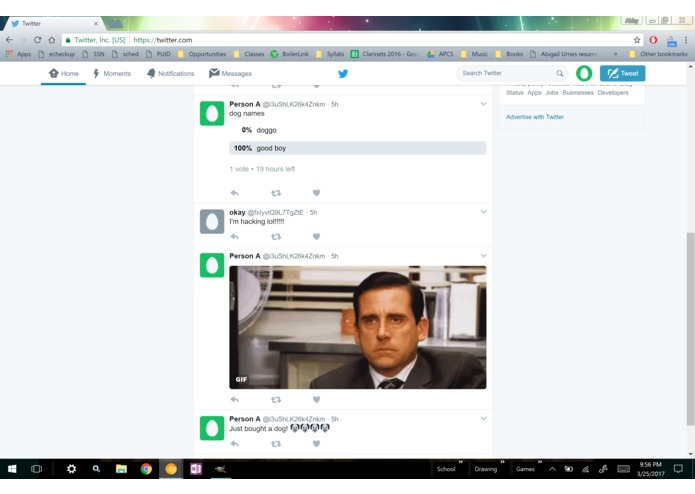Click the page vertical scrollbar

point(690,328)
